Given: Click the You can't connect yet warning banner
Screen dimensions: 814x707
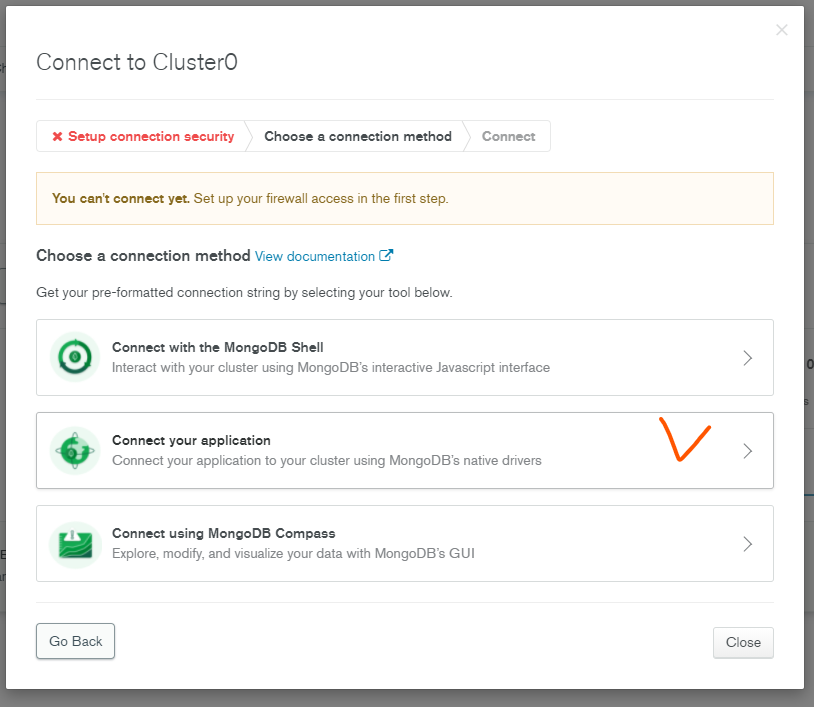Looking at the screenshot, I should point(404,198).
